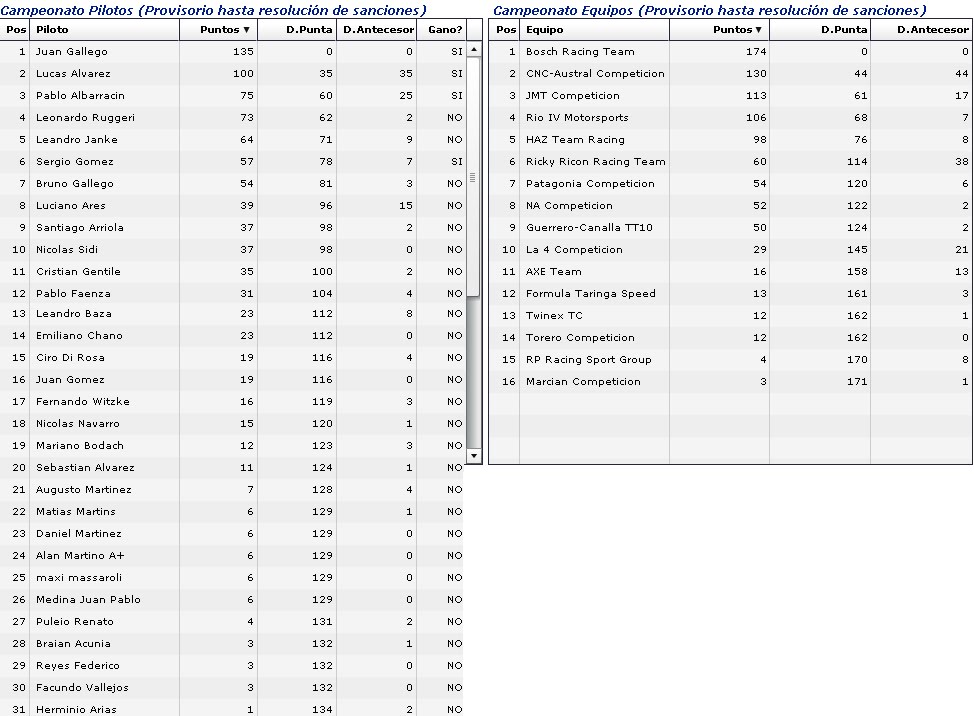The image size is (974, 716).
Task: Click the pilots table D.Antecesor header
Action: 376,30
